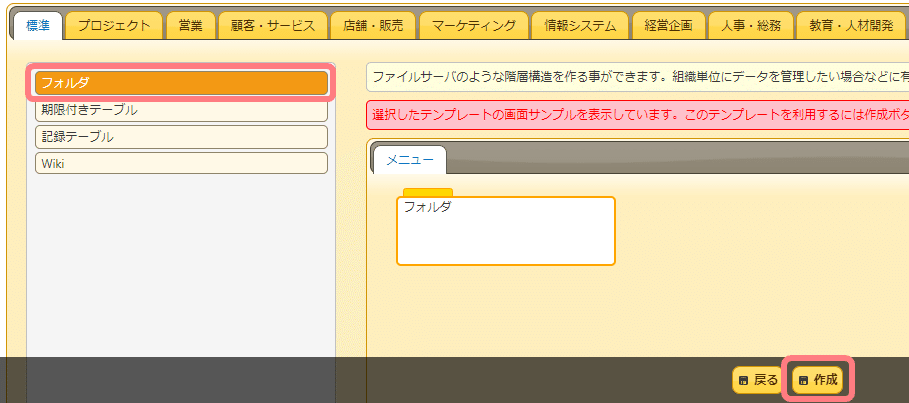This screenshot has width=909, height=403.
Task: Open the マーケティング tab
Action: (474, 26)
